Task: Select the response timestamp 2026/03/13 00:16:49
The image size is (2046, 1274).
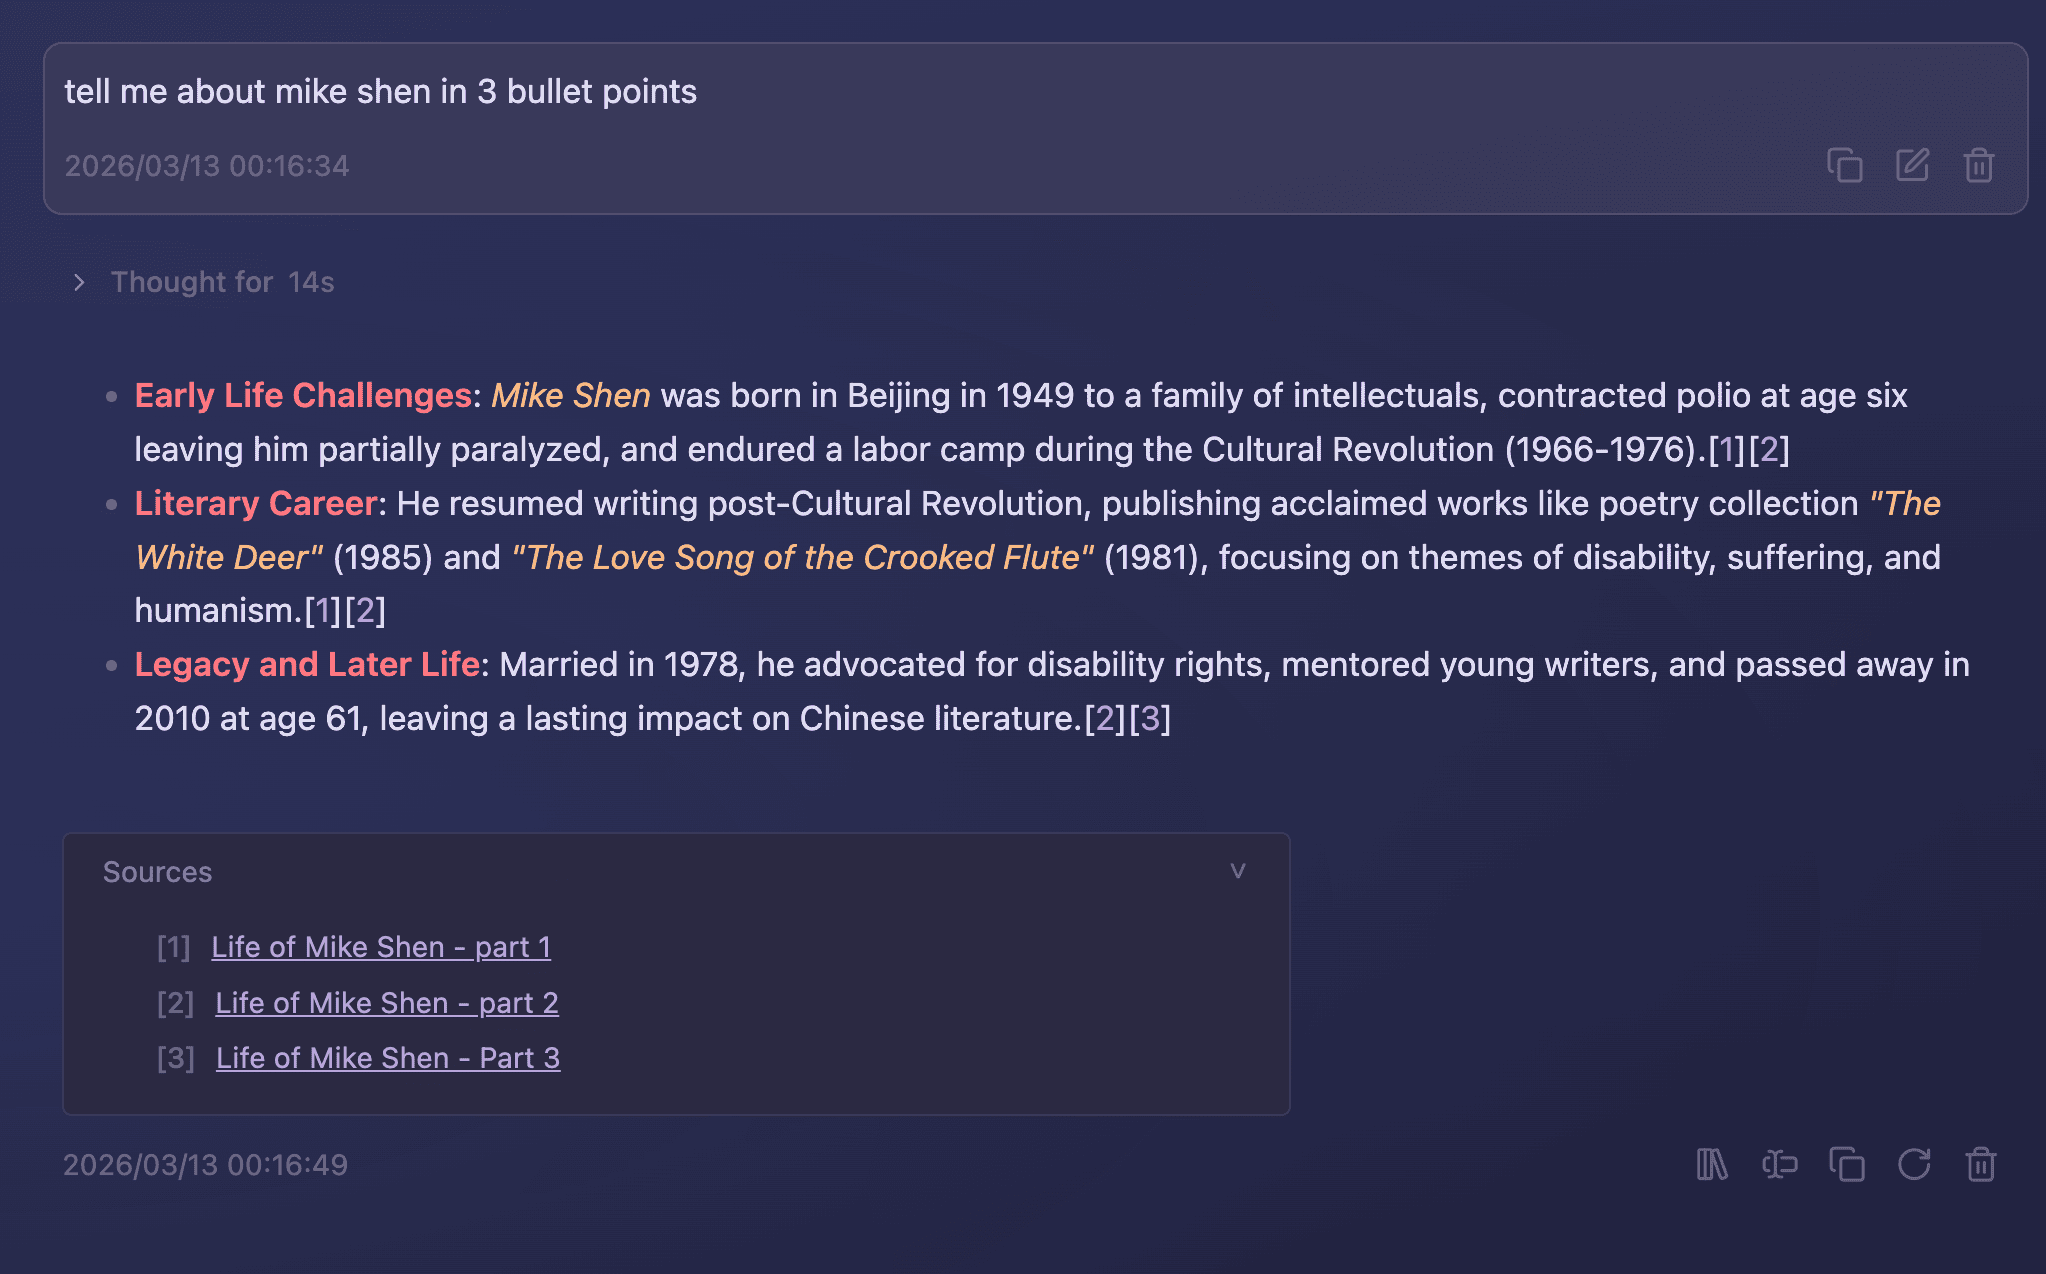Action: click(205, 1164)
